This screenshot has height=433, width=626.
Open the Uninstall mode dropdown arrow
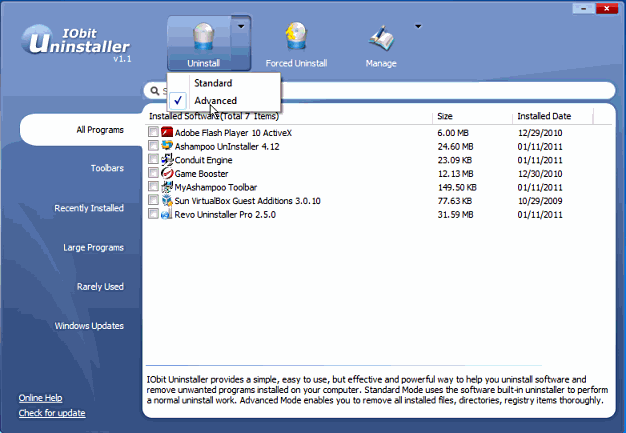(x=241, y=27)
